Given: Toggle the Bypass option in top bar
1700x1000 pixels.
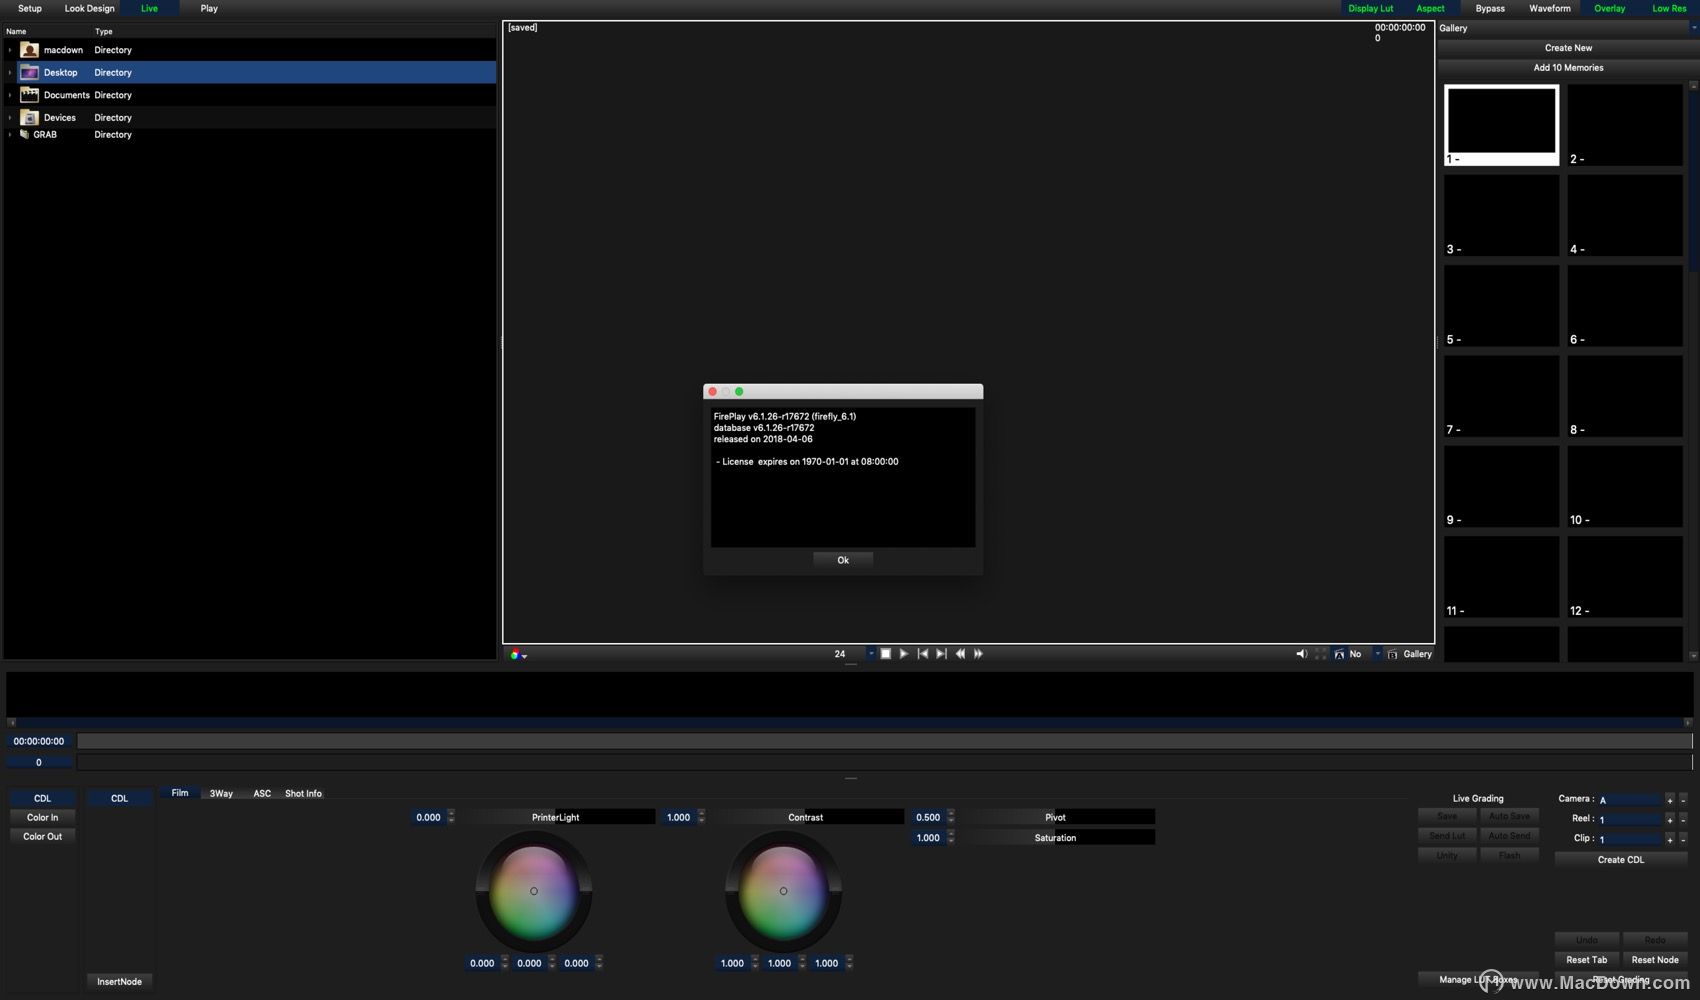Looking at the screenshot, I should [1489, 8].
